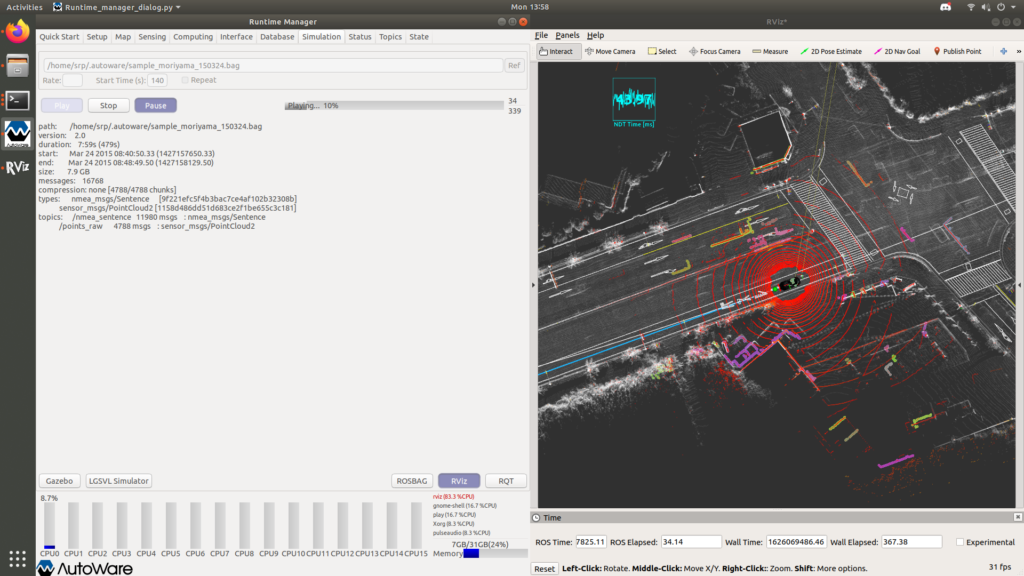Switch to the Setup tab
Image resolution: width=1024 pixels, height=576 pixels.
tap(97, 37)
